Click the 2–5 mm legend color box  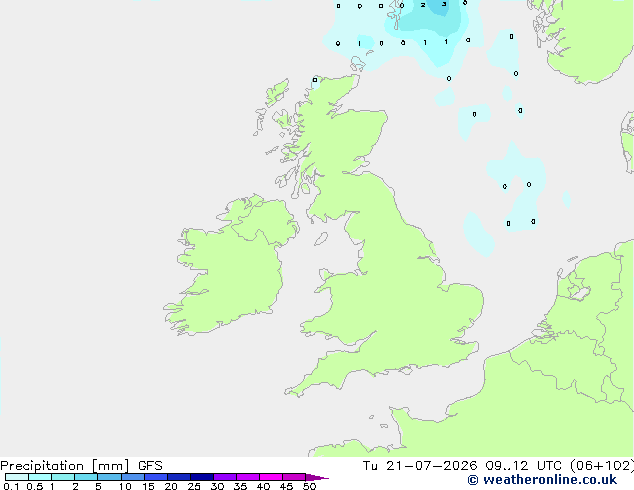[x=86, y=477]
